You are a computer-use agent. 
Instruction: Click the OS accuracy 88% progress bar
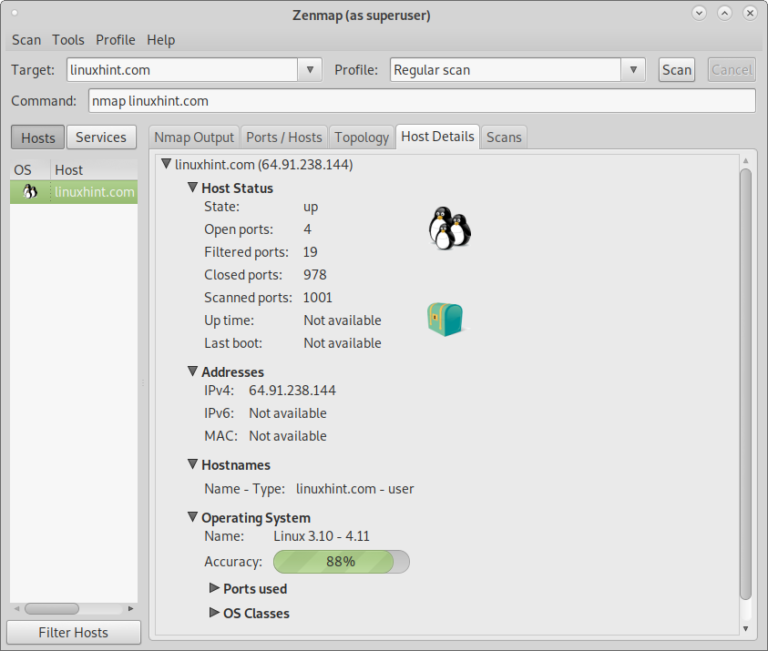point(341,561)
